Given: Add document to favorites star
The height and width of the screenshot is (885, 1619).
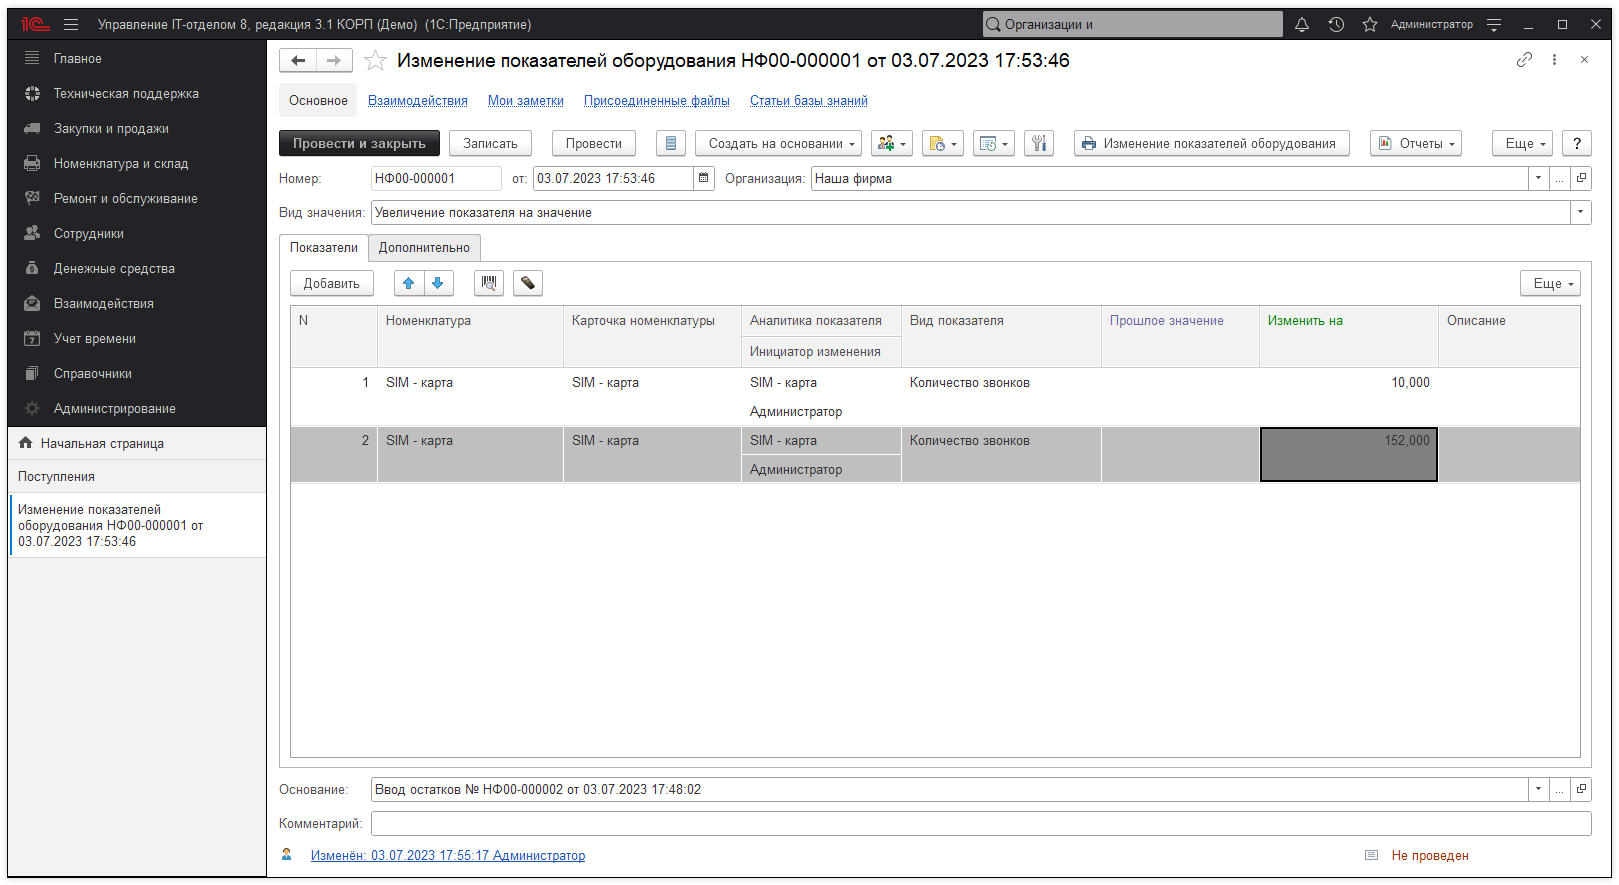Looking at the screenshot, I should pyautogui.click(x=375, y=61).
